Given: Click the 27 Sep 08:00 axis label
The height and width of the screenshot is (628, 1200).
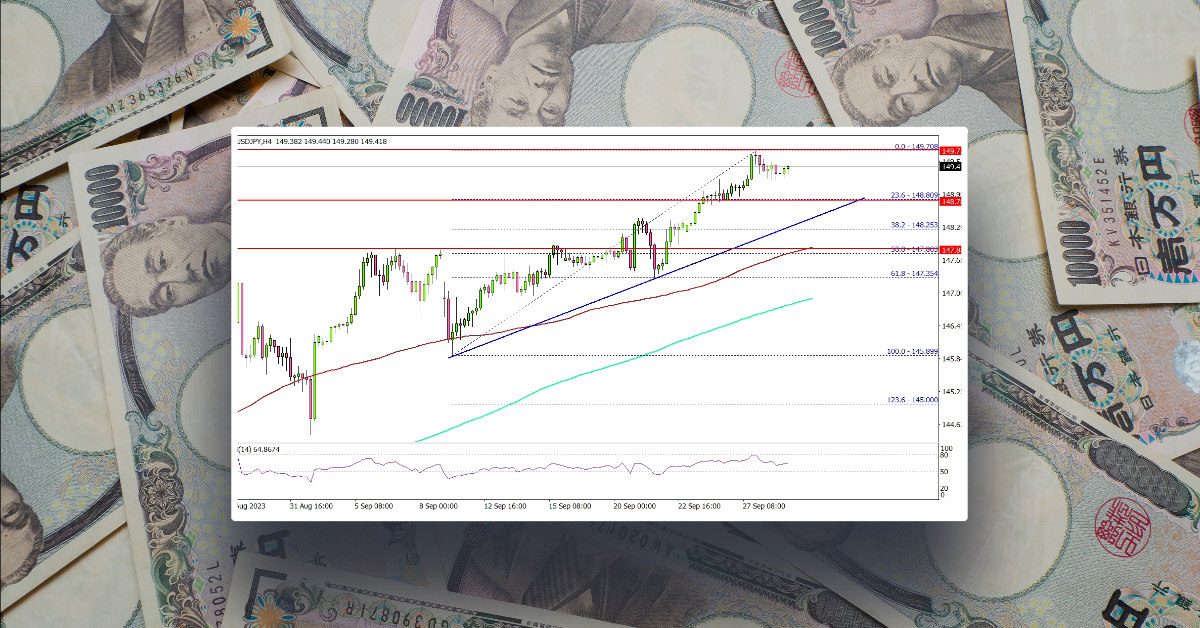Looking at the screenshot, I should tap(764, 506).
